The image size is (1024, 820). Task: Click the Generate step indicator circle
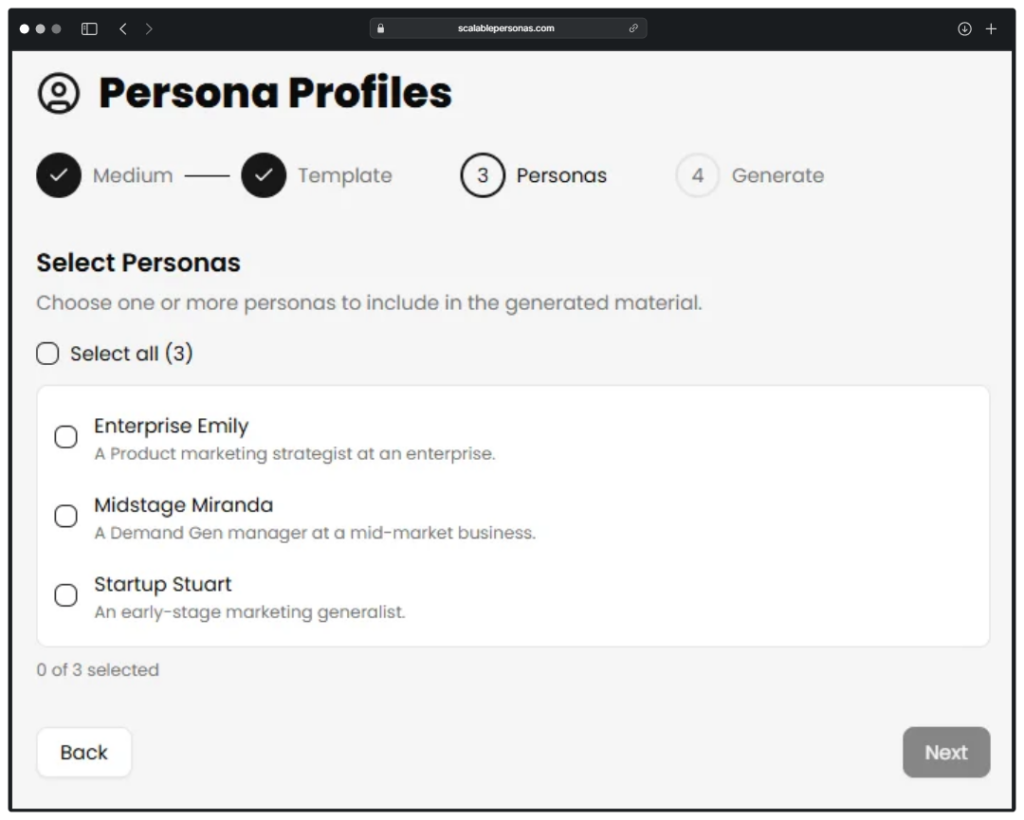point(697,175)
